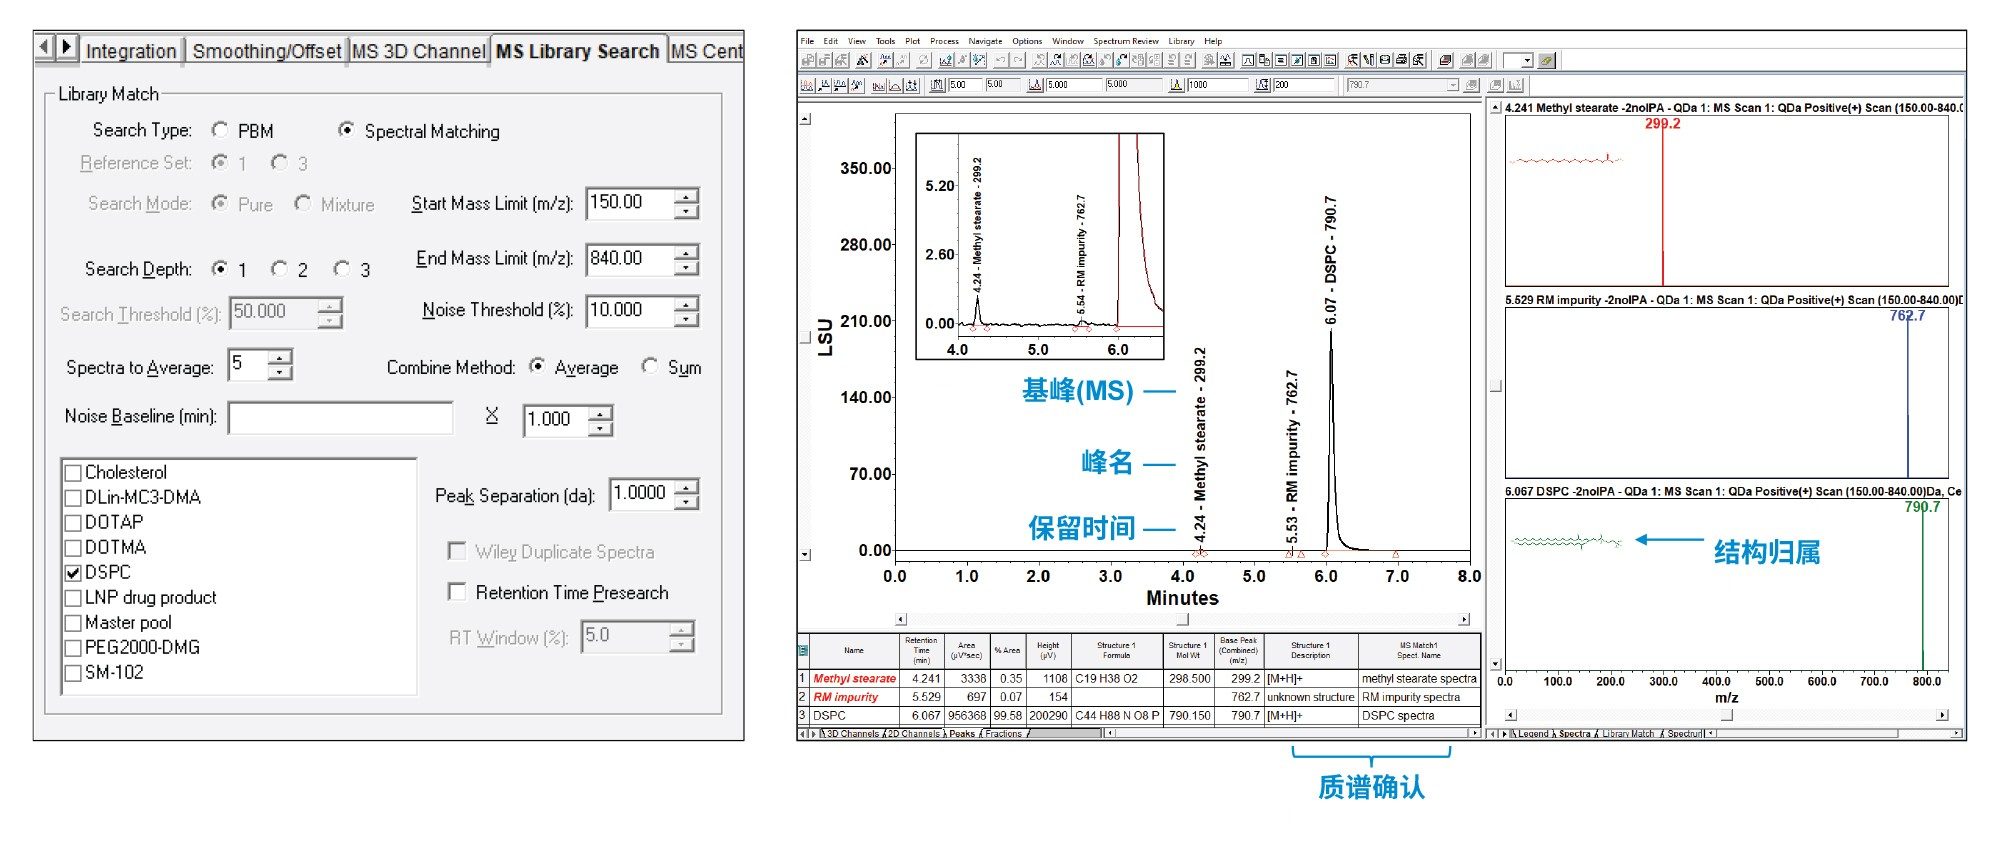
Task: Click the grayed stack icon right of the 790.7 box
Action: (x=1471, y=85)
